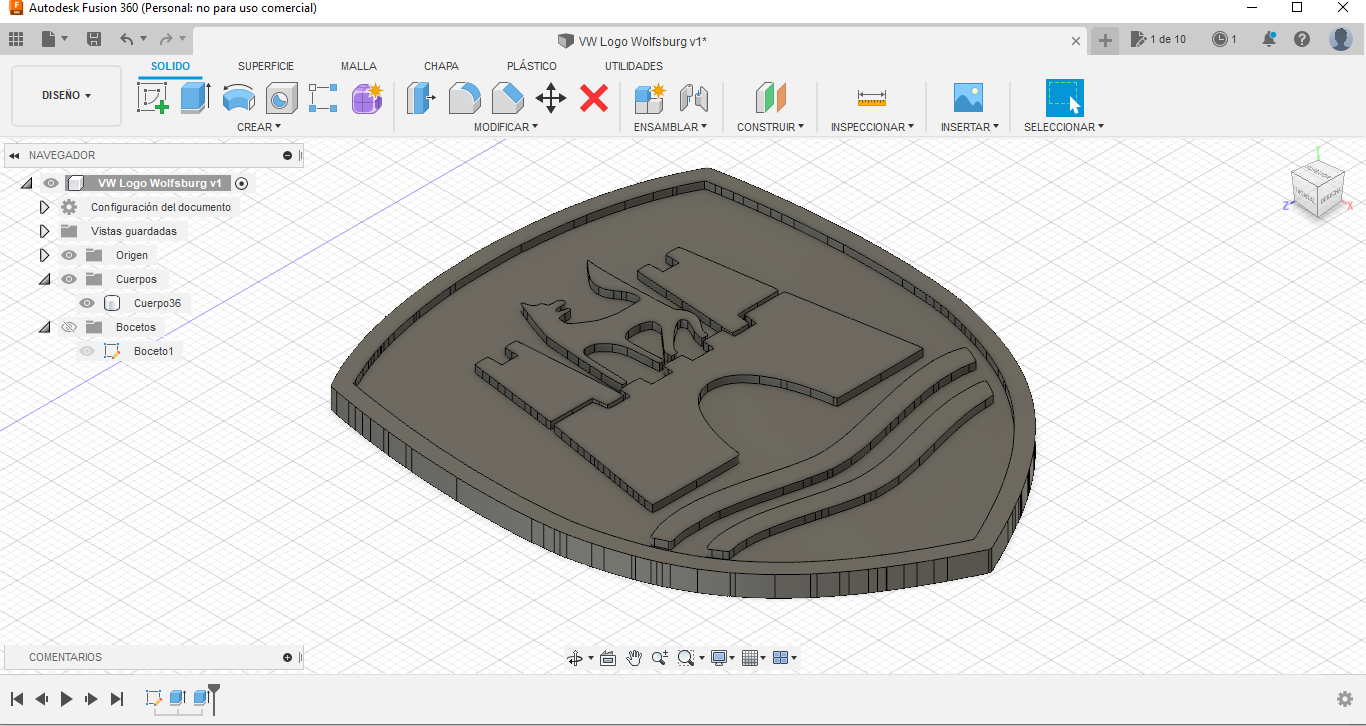This screenshot has width=1366, height=726.
Task: Select the Extrude tool
Action: 196,98
